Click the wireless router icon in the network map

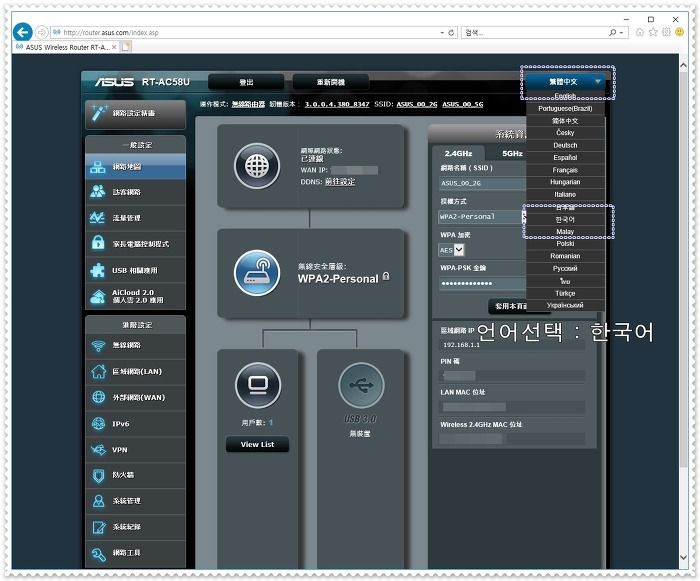[x=257, y=273]
